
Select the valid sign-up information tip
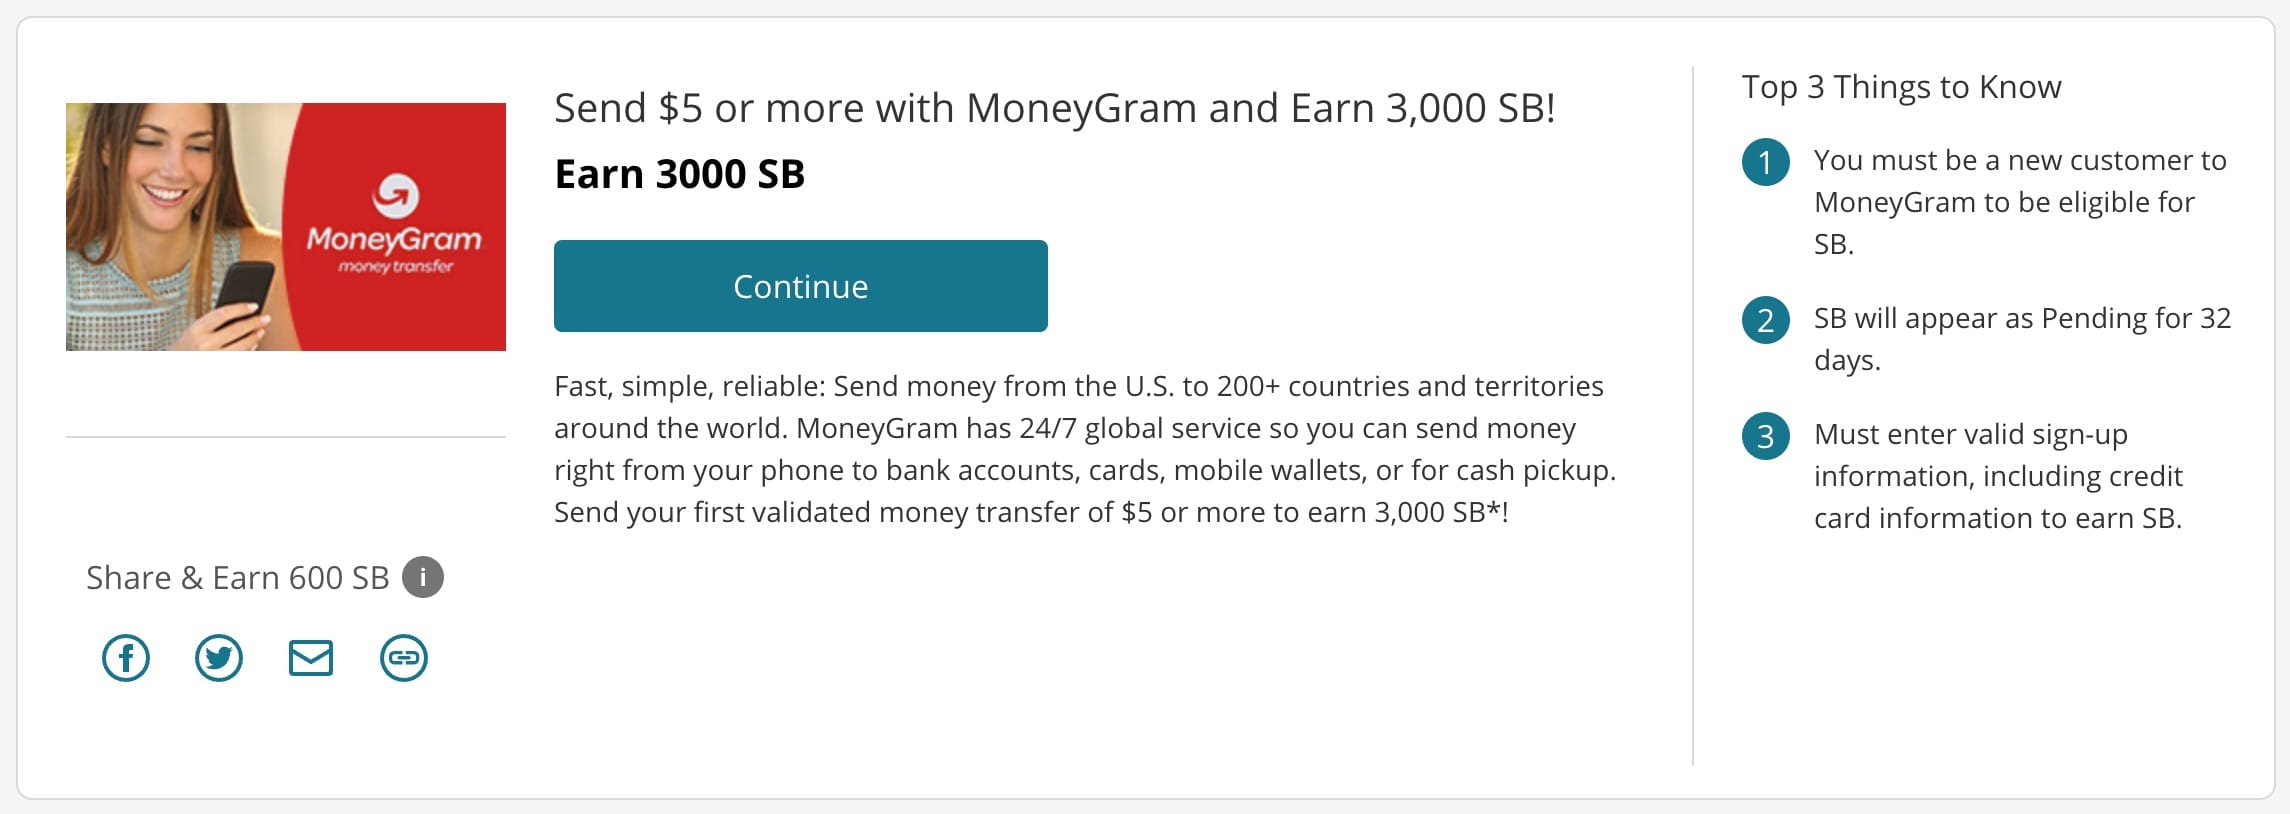pos(2011,477)
